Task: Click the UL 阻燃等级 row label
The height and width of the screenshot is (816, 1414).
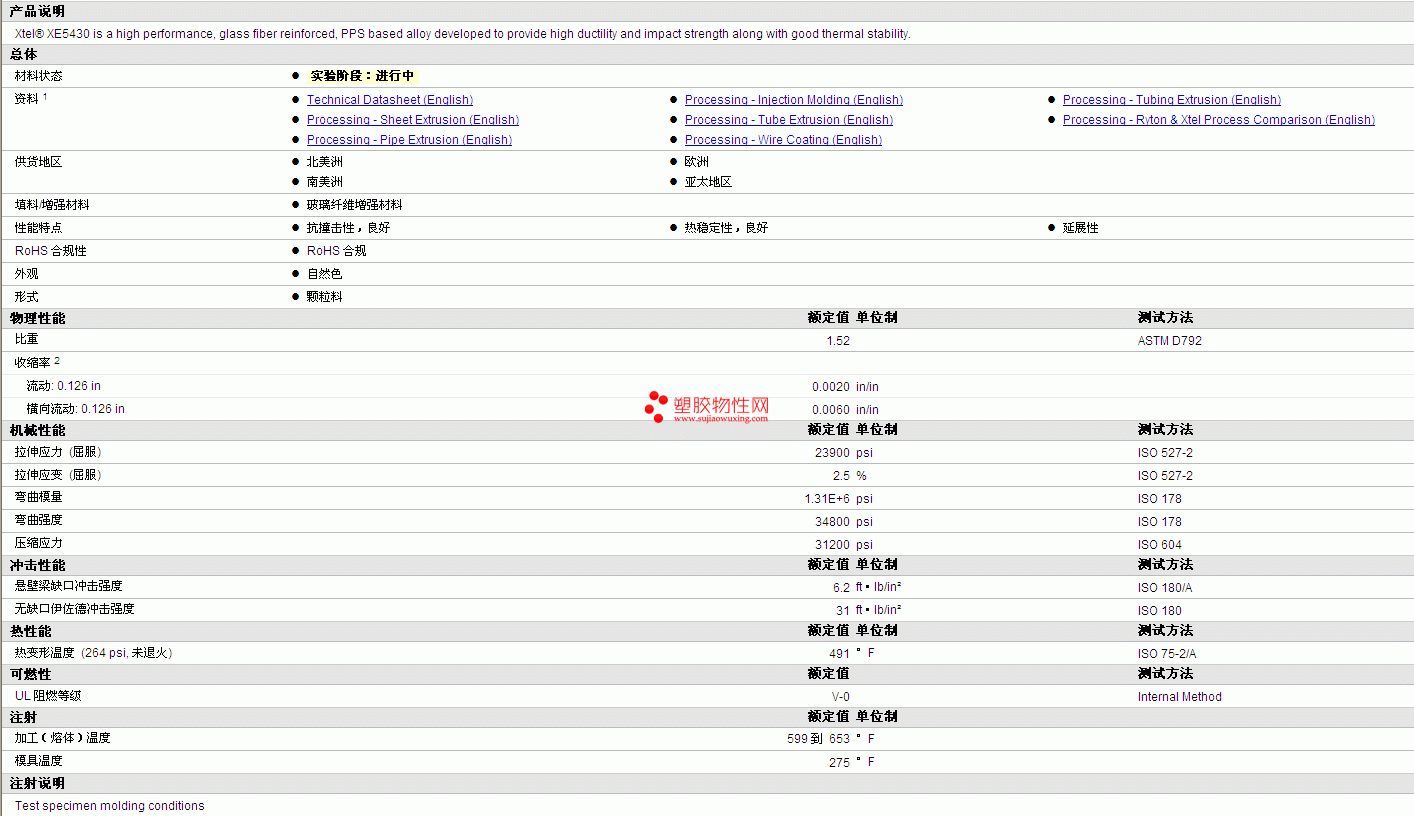Action: (x=48, y=696)
